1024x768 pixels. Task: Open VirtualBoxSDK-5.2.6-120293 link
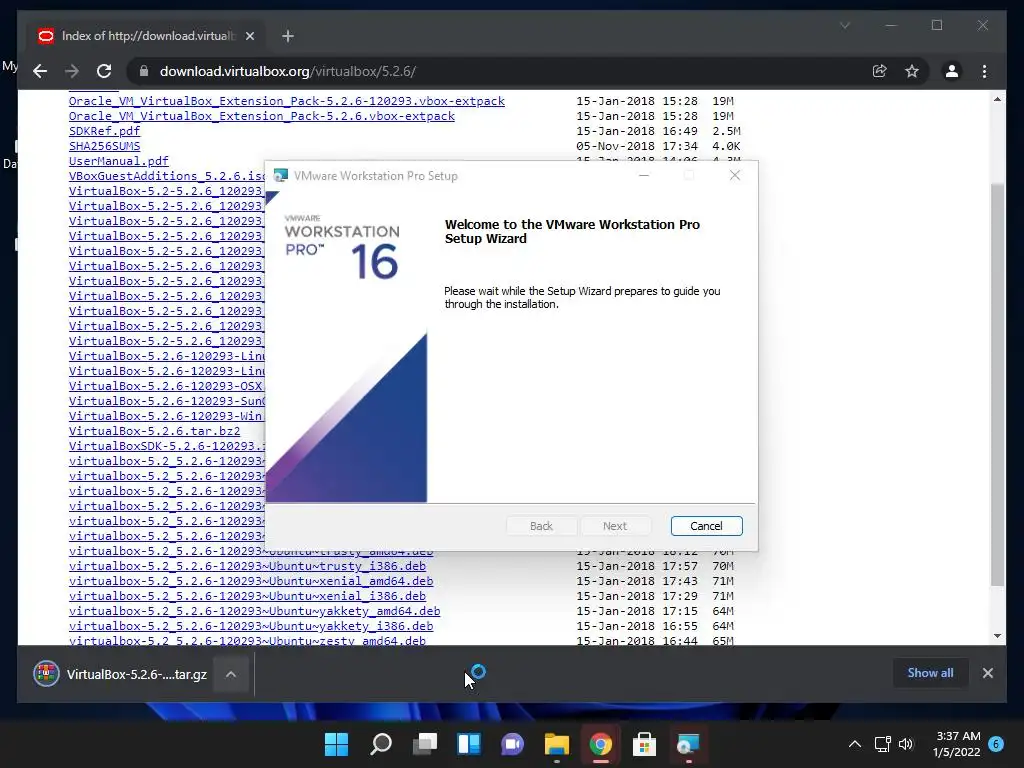167,447
